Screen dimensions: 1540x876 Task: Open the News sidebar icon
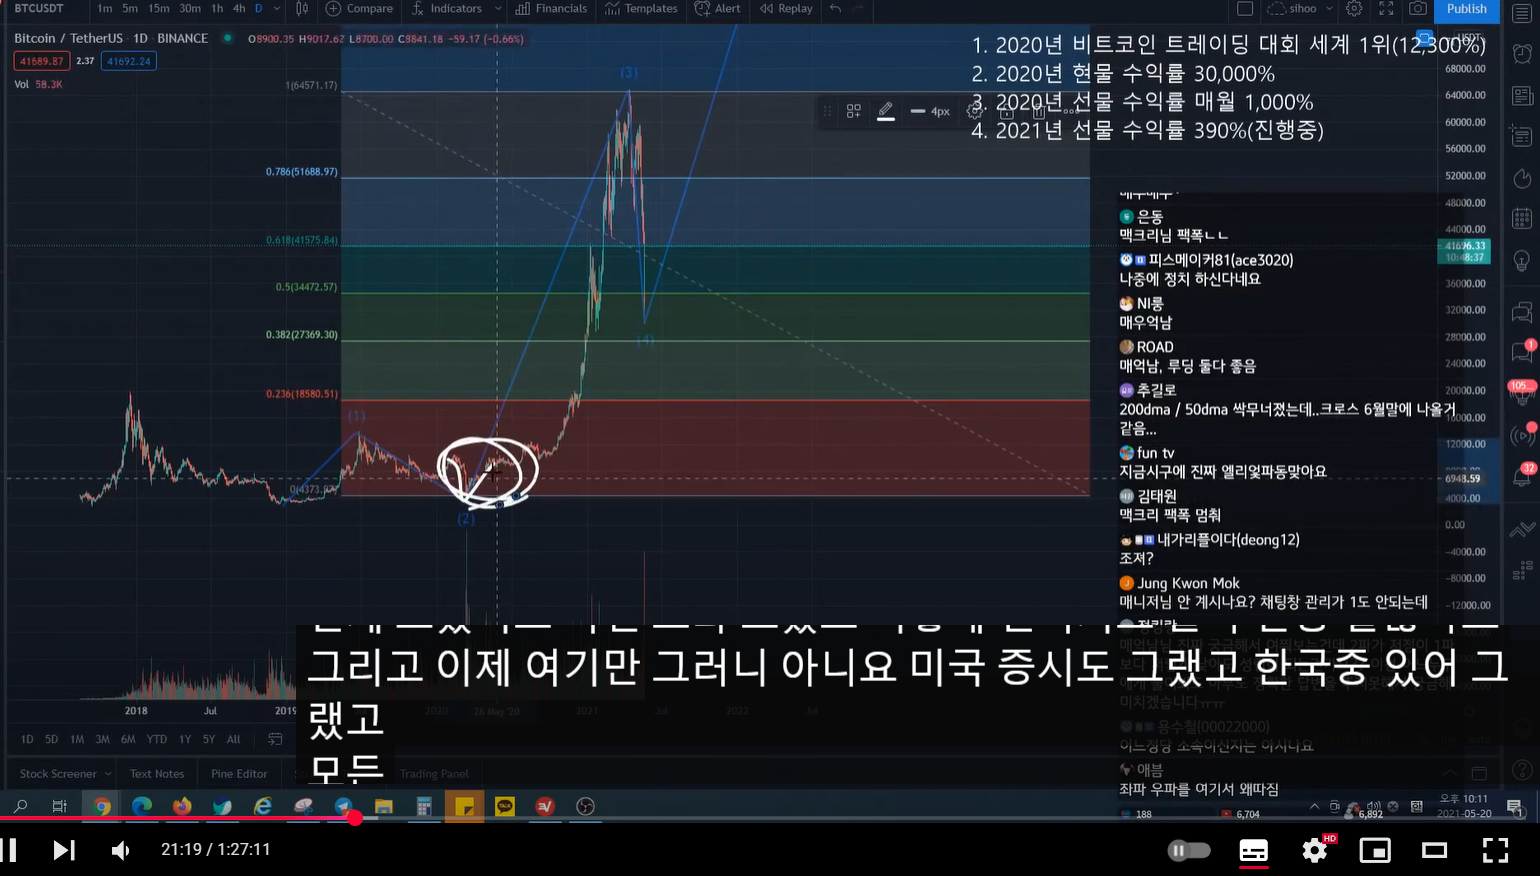coord(1522,96)
